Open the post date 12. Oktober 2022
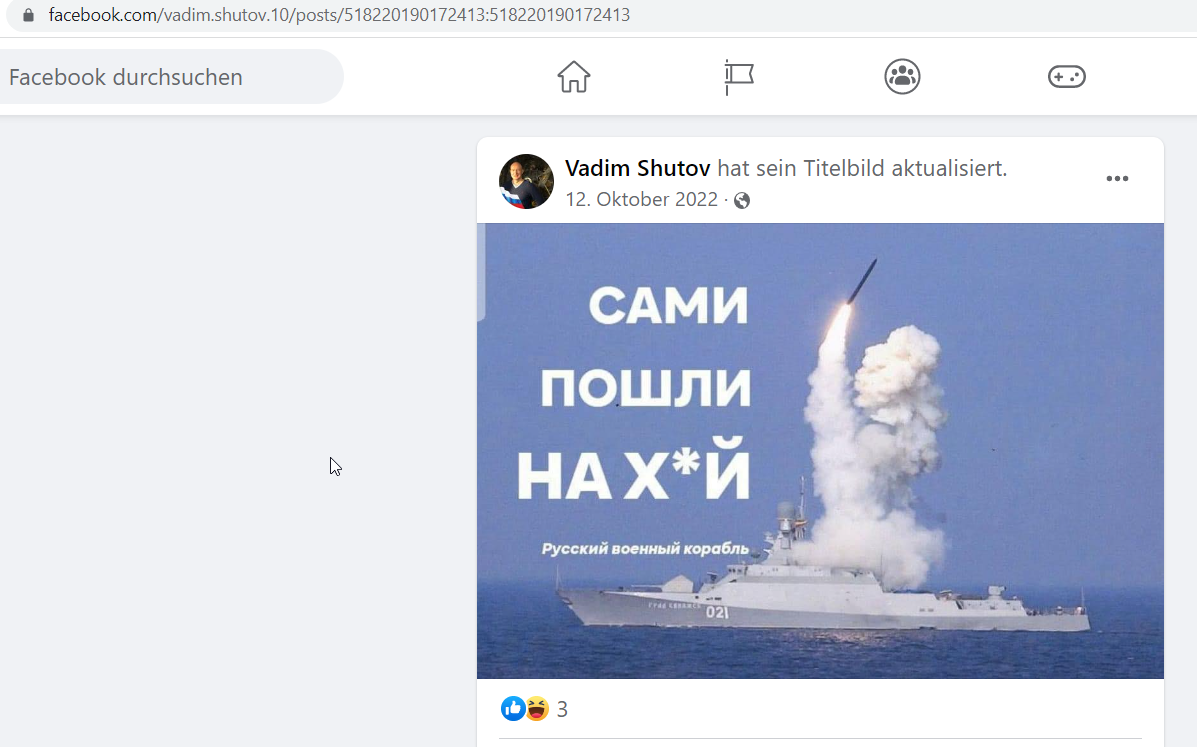This screenshot has height=747, width=1197. coord(641,199)
